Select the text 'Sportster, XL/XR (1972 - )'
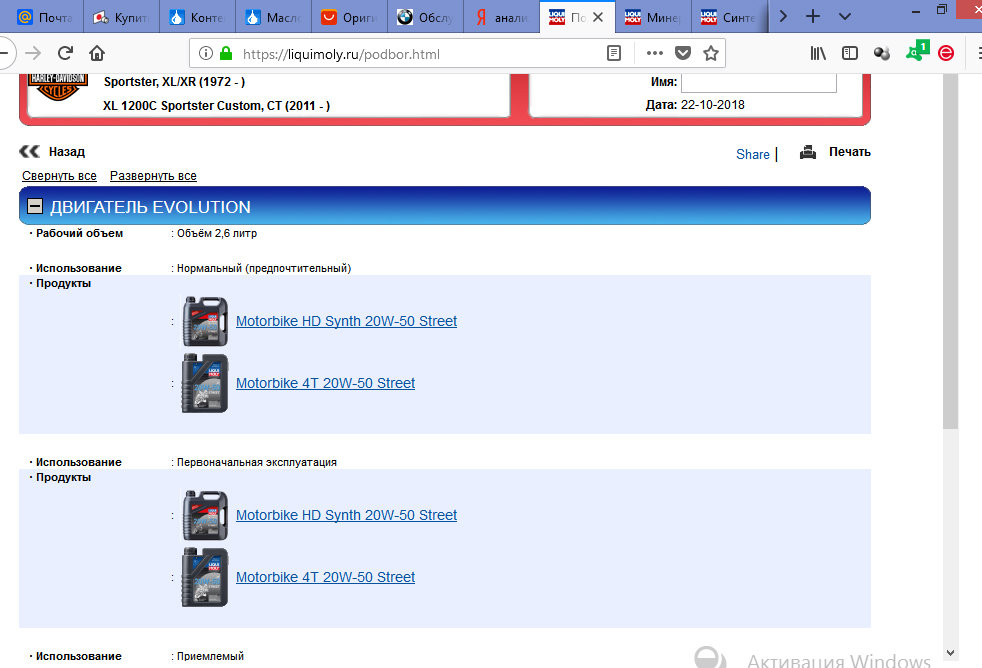 click(x=174, y=81)
